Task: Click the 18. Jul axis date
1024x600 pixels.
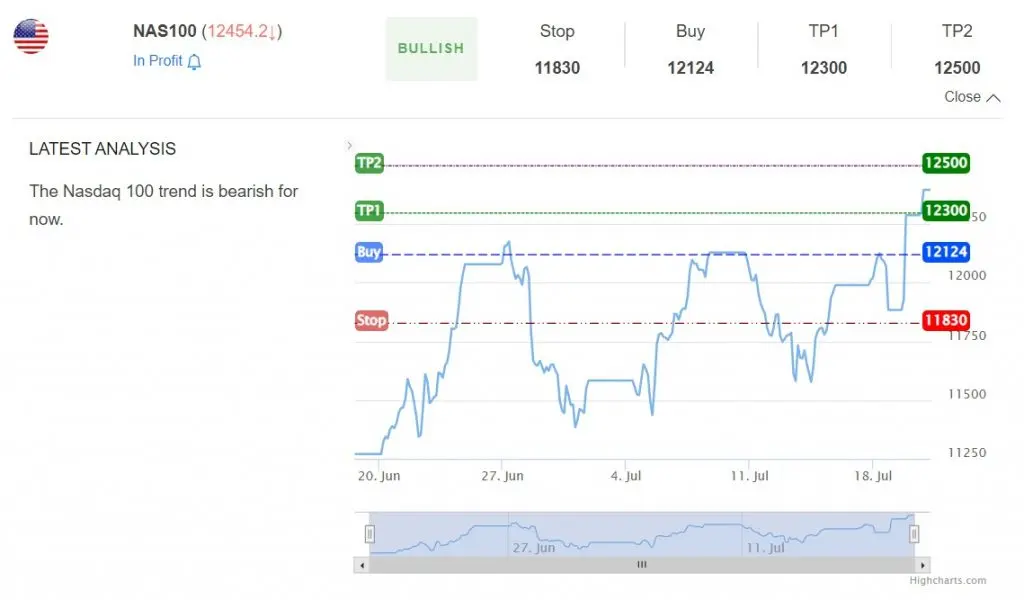Action: 872,476
